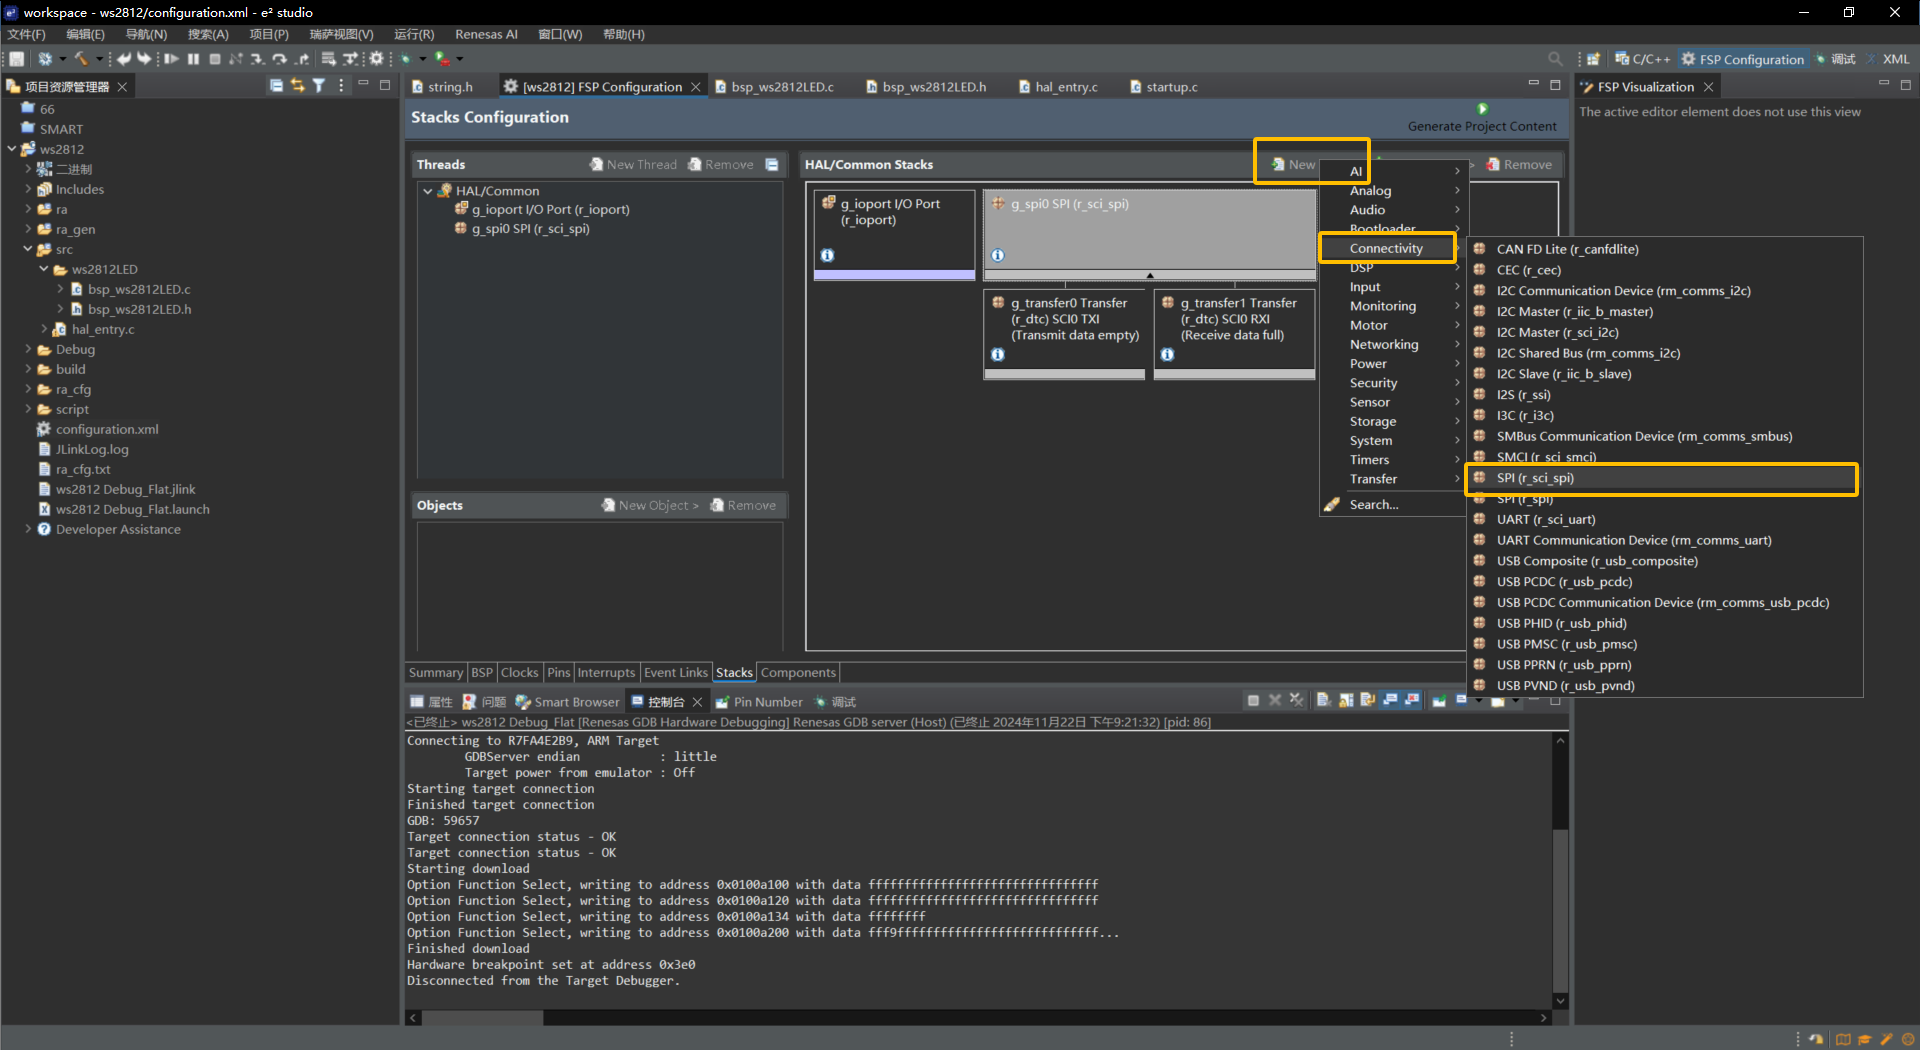Open the 文件(F) menu

(27, 34)
